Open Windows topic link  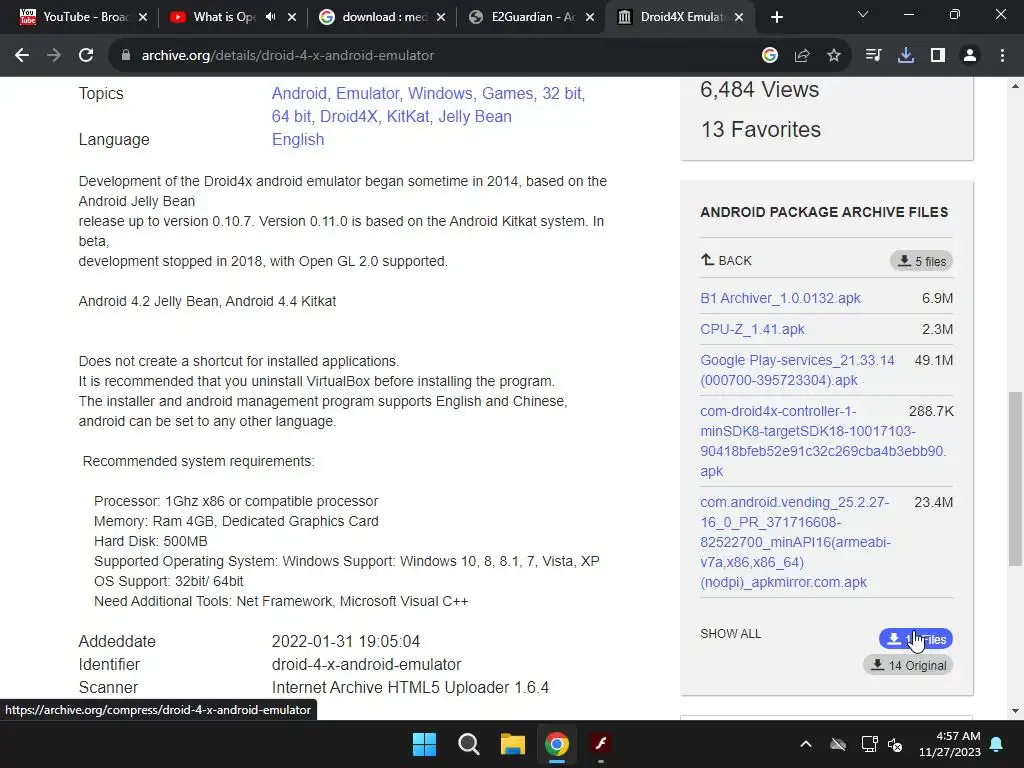coord(440,93)
